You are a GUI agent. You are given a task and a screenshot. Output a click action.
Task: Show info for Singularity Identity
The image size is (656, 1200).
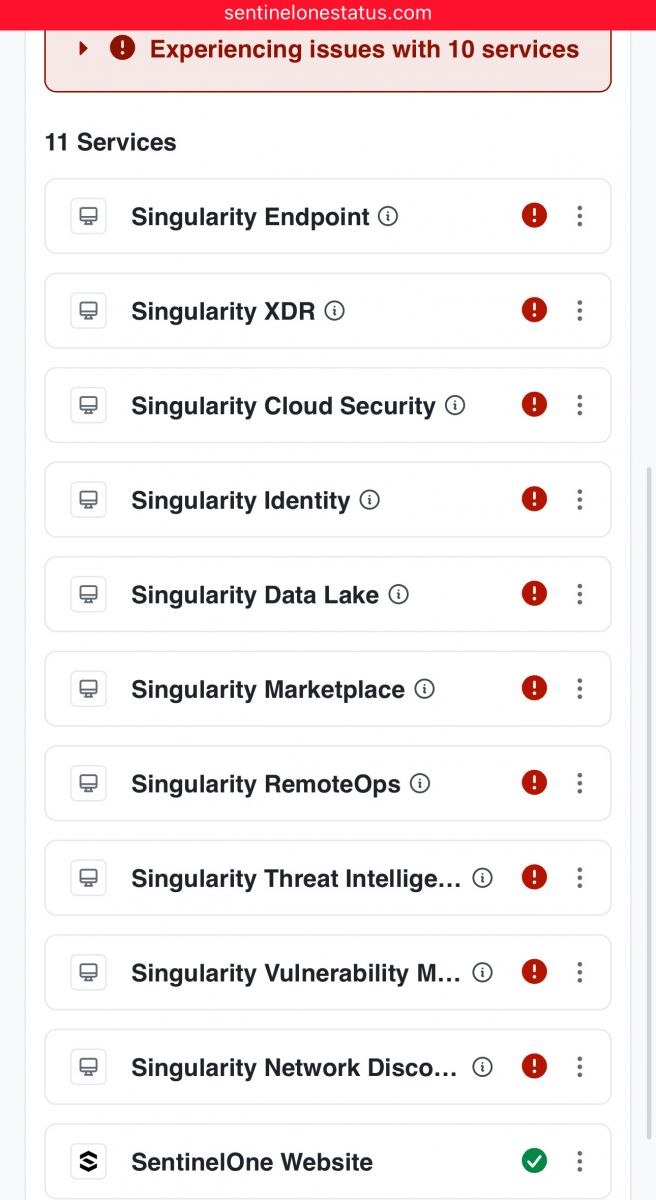pos(370,500)
